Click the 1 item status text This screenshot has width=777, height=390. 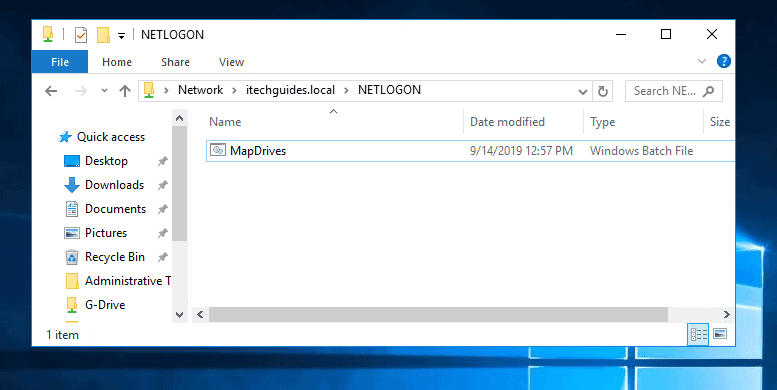[62, 335]
